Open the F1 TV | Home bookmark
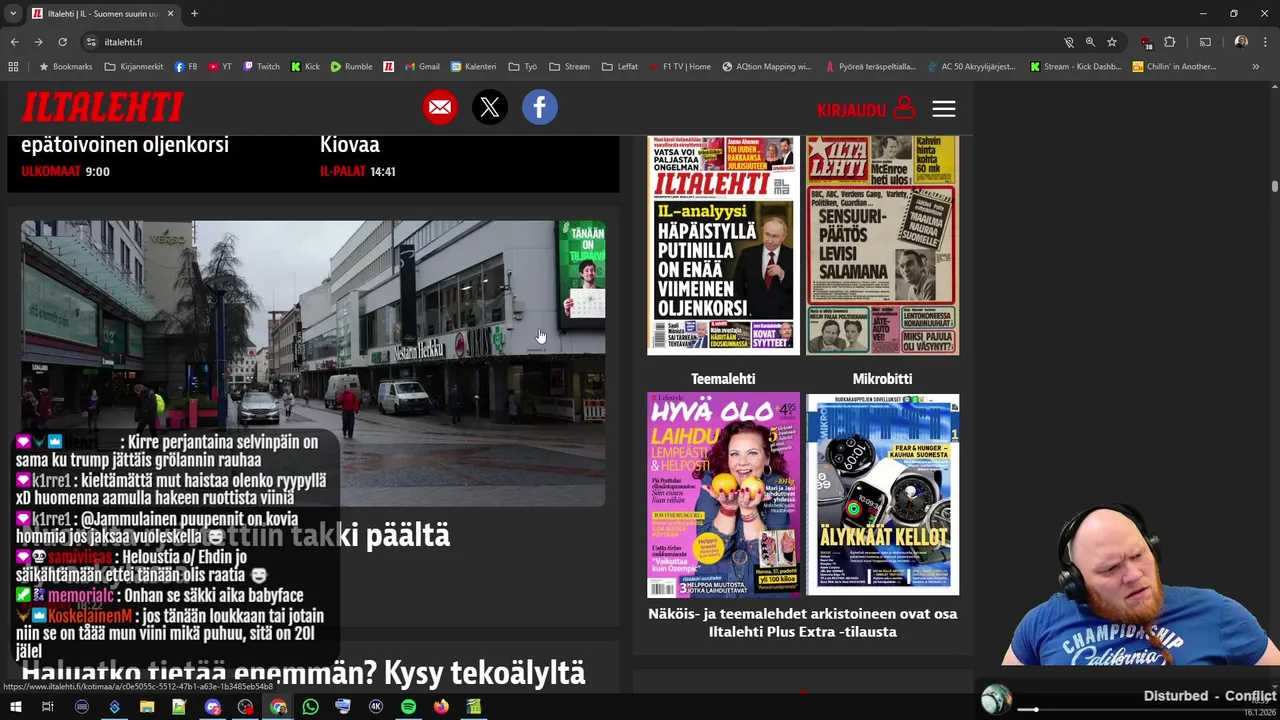The image size is (1280, 720). [680, 67]
